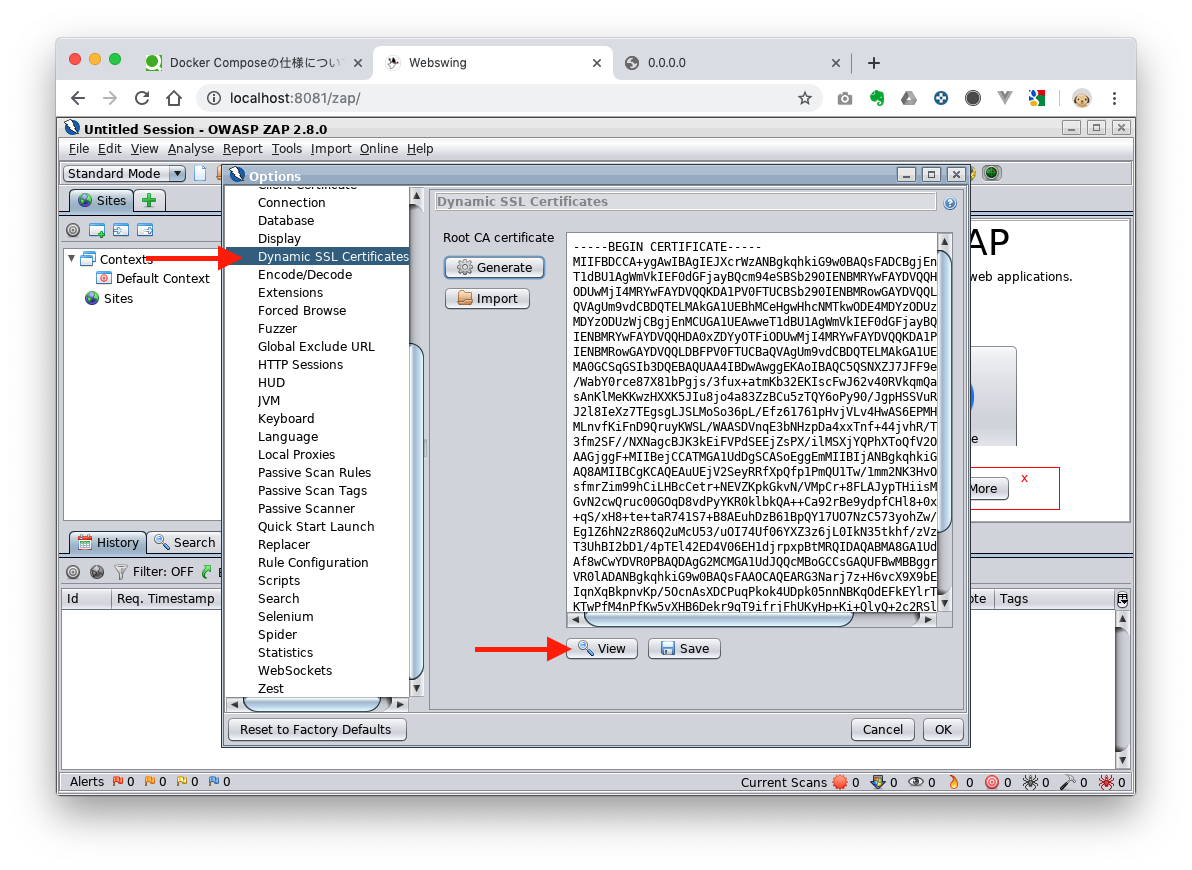Viewport: 1192px width, 870px height.
Task: Select Encode/Decode in Options list
Action: click(305, 275)
